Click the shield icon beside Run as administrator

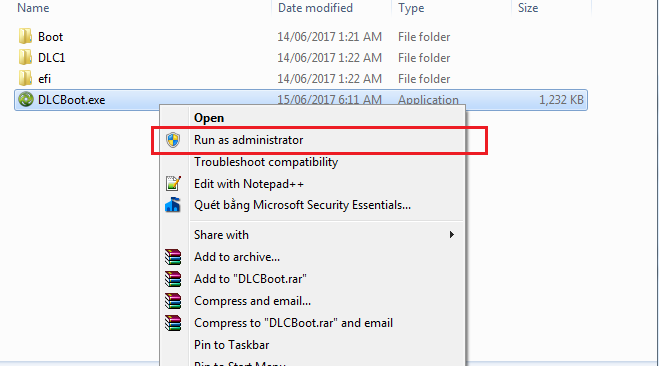point(173,140)
